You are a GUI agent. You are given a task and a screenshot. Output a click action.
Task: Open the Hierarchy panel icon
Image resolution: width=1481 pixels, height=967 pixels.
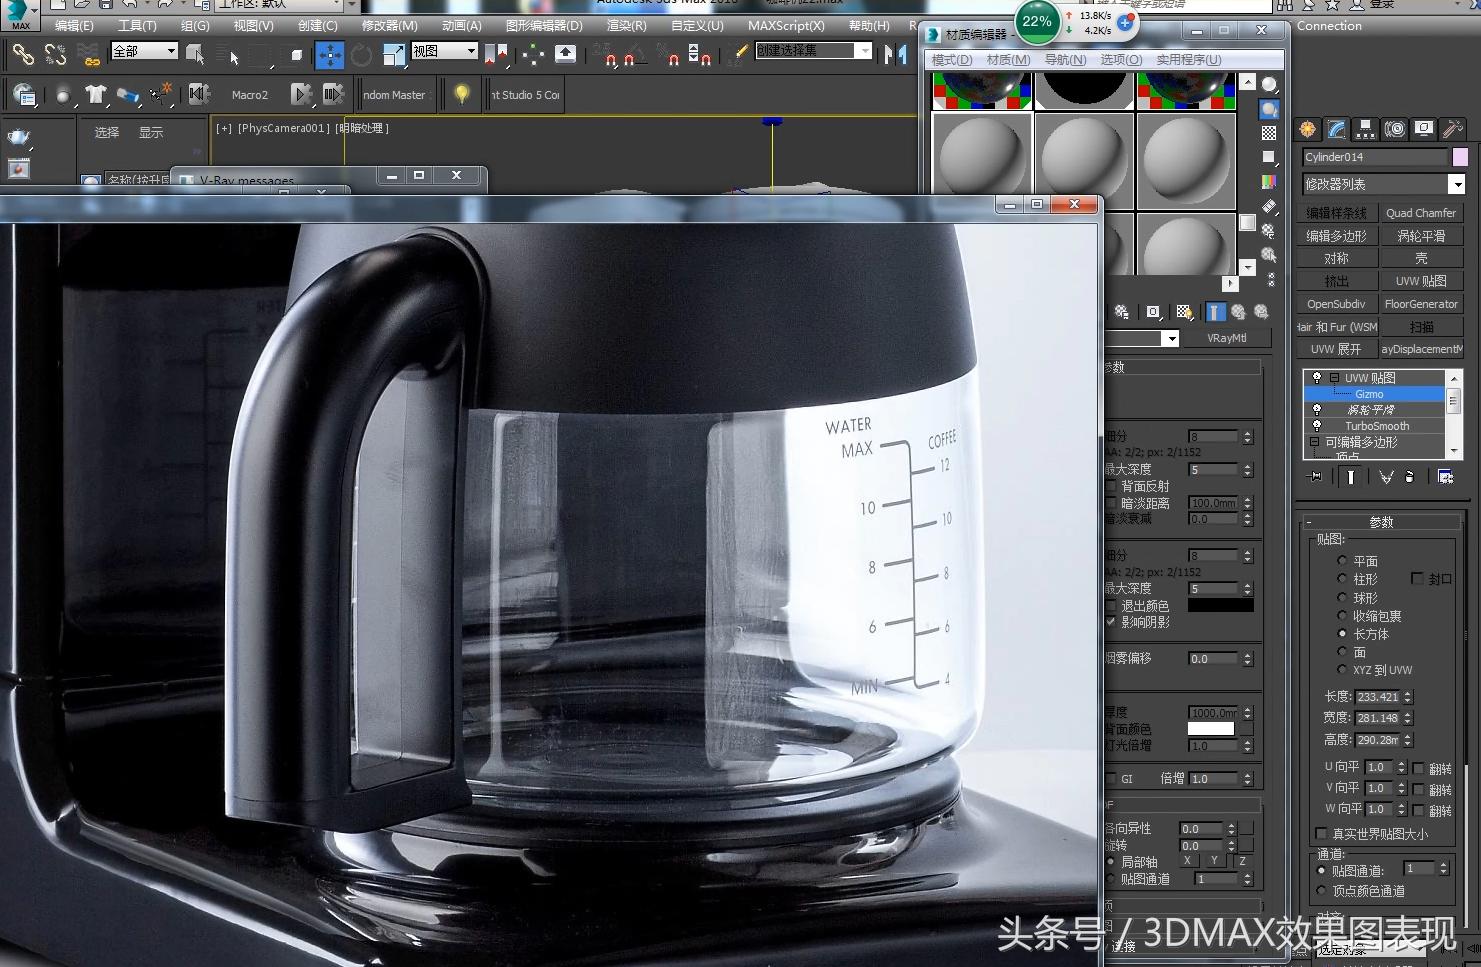pyautogui.click(x=1365, y=129)
